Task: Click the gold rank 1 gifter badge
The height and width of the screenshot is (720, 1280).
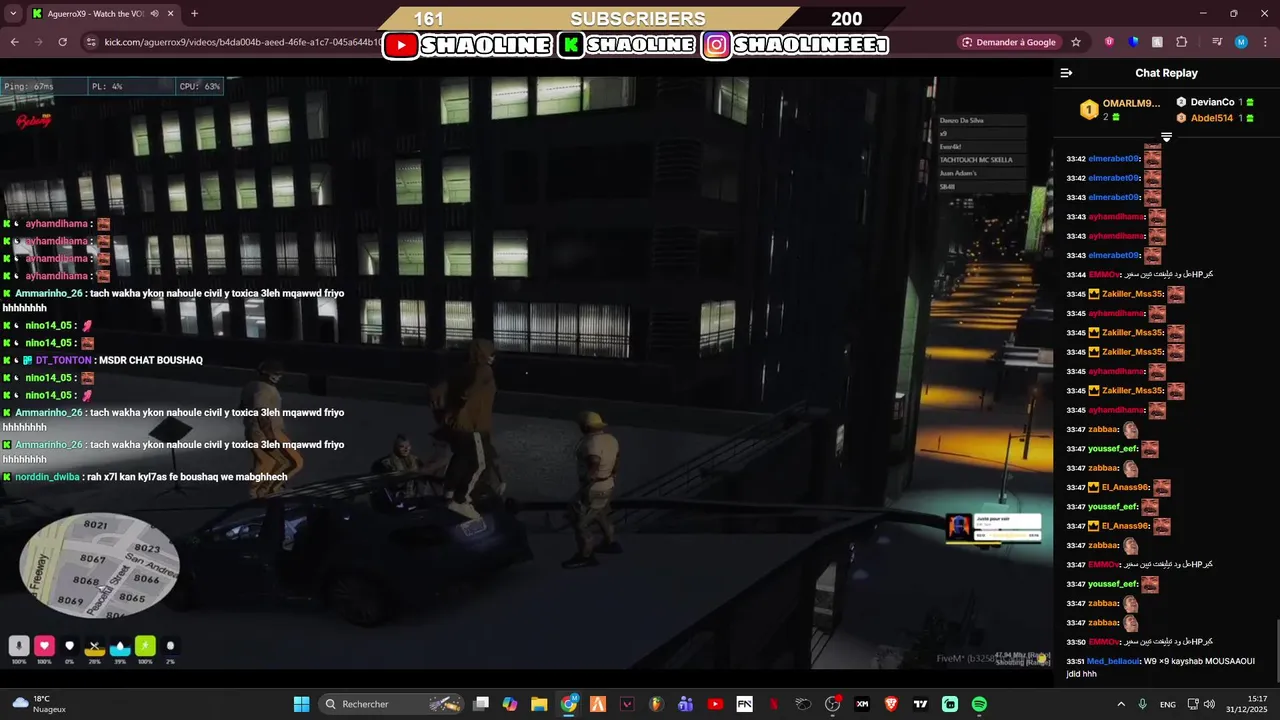Action: [1089, 109]
